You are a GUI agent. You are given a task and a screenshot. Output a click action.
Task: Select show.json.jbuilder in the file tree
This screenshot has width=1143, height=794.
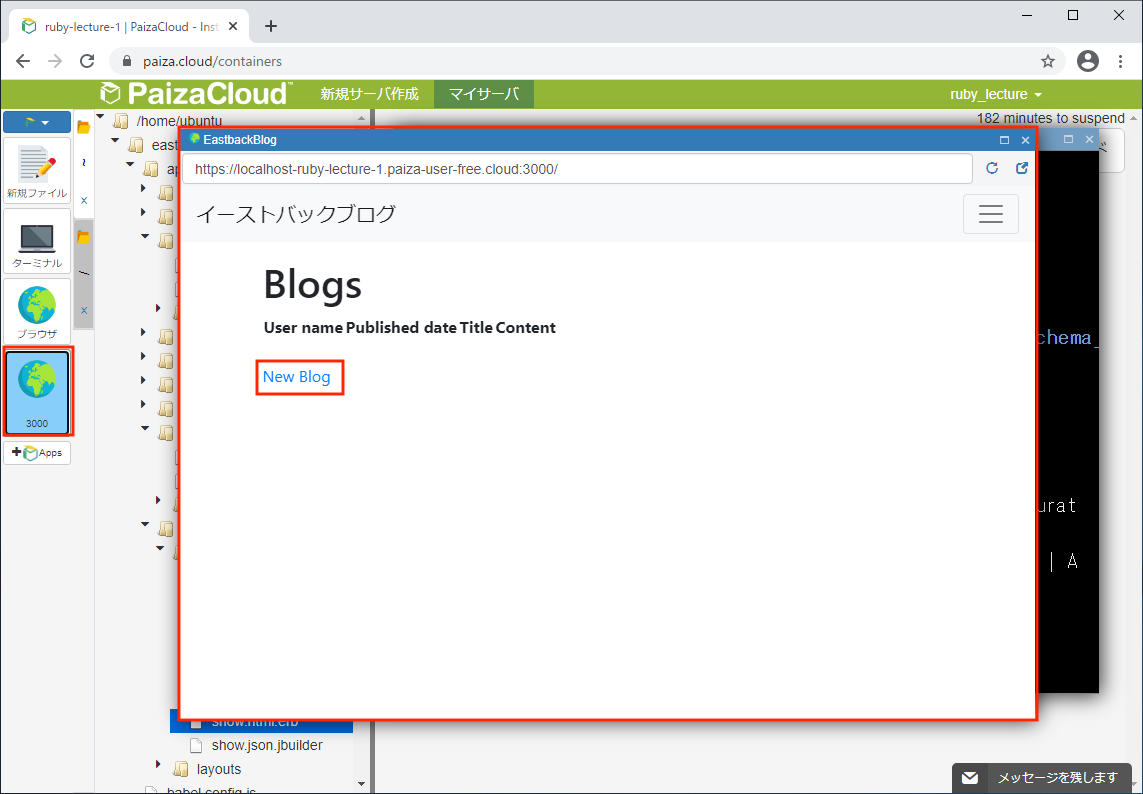267,745
